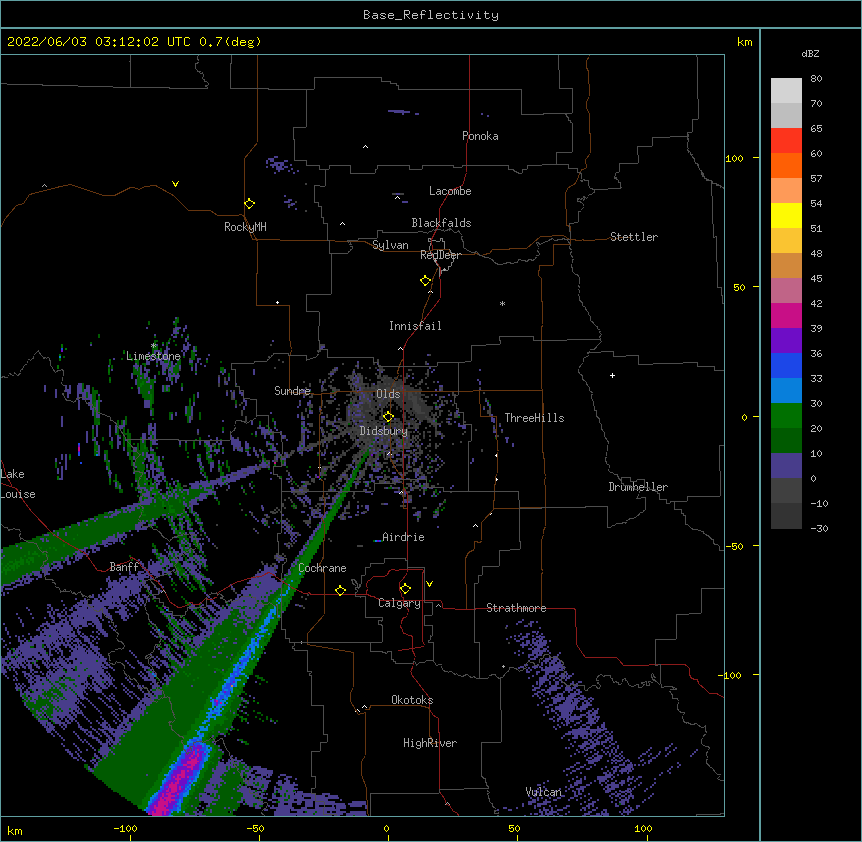Screen dimensions: 862x842
Task: Click the green 30 dBZ legend swatch
Action: click(x=786, y=416)
